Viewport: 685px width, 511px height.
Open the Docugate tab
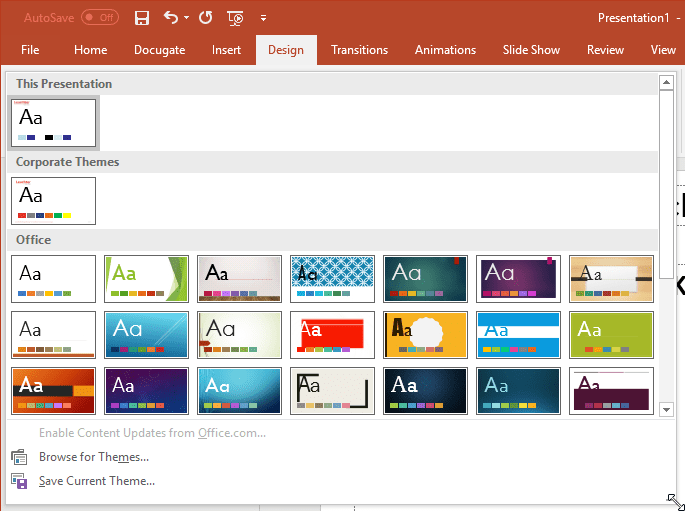pyautogui.click(x=159, y=50)
